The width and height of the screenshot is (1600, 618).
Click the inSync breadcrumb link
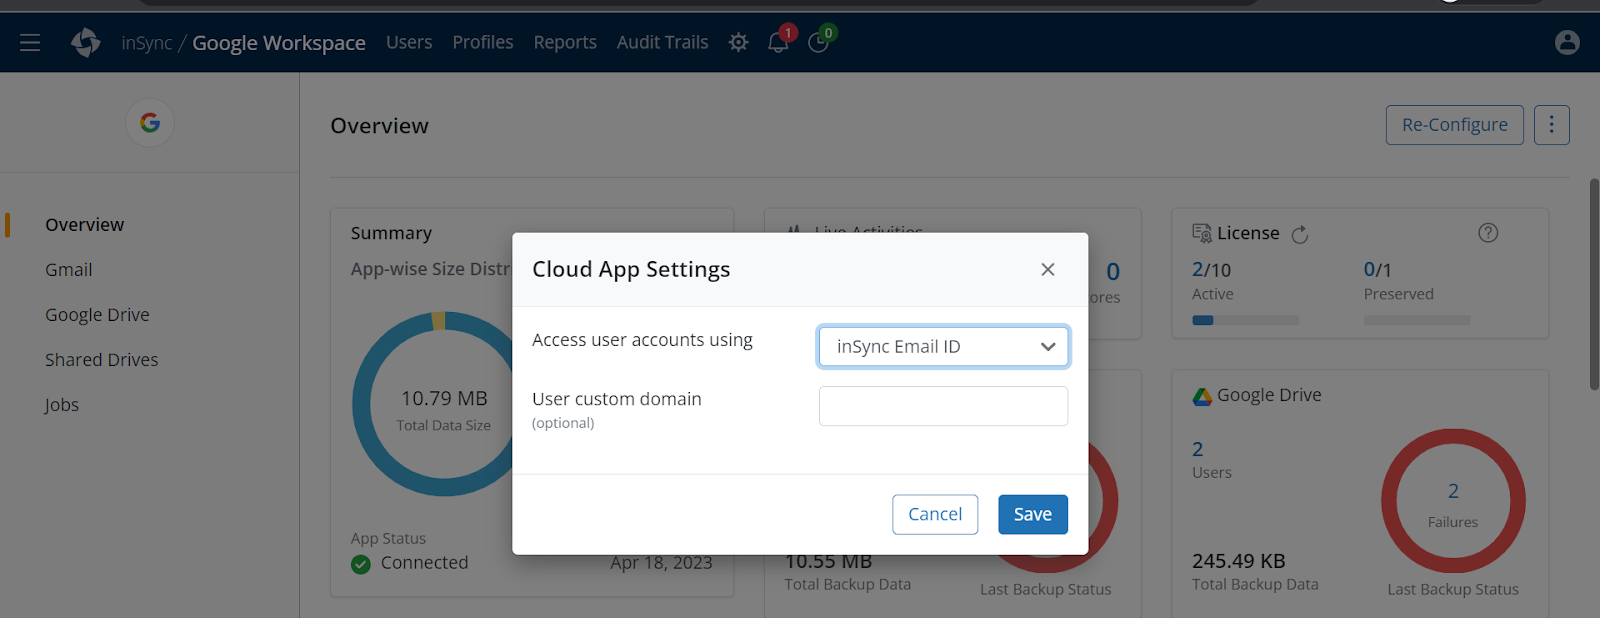147,42
